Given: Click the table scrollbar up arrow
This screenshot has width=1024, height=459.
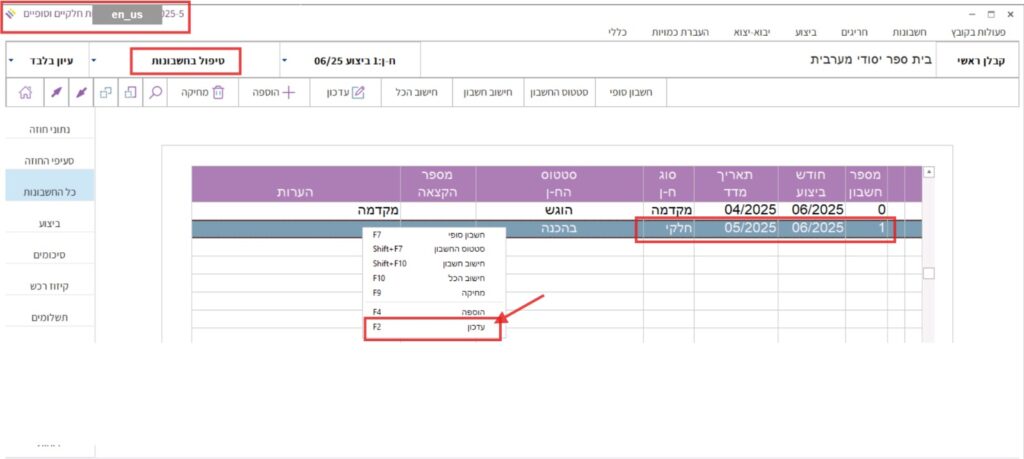Looking at the screenshot, I should (x=929, y=172).
